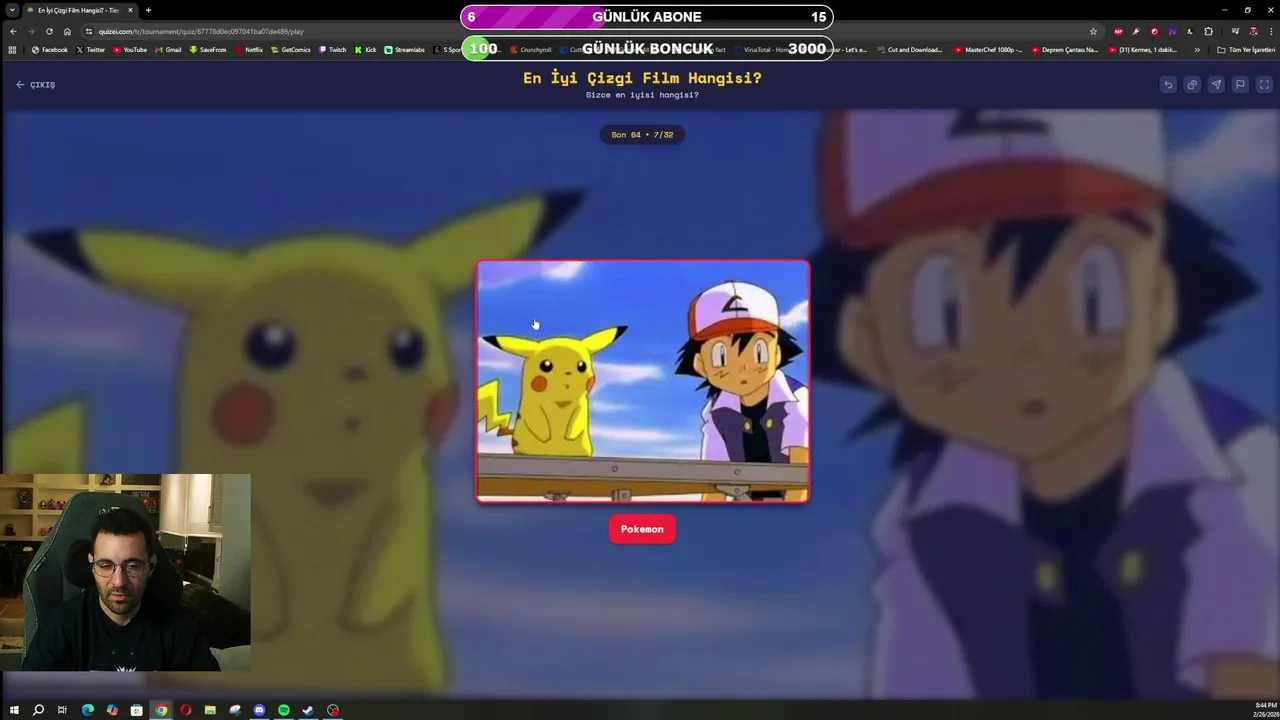The height and width of the screenshot is (720, 1280).
Task: Click the report flag icon
Action: [1240, 85]
